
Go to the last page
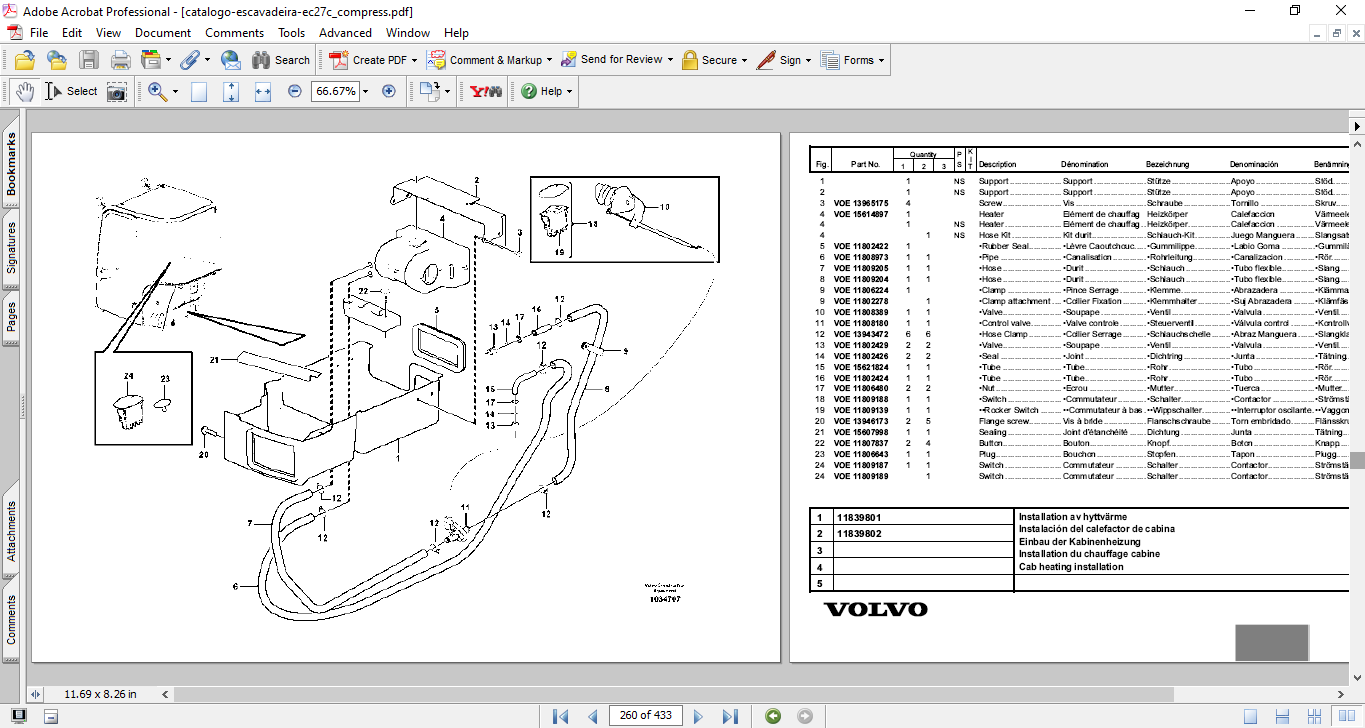(730, 716)
